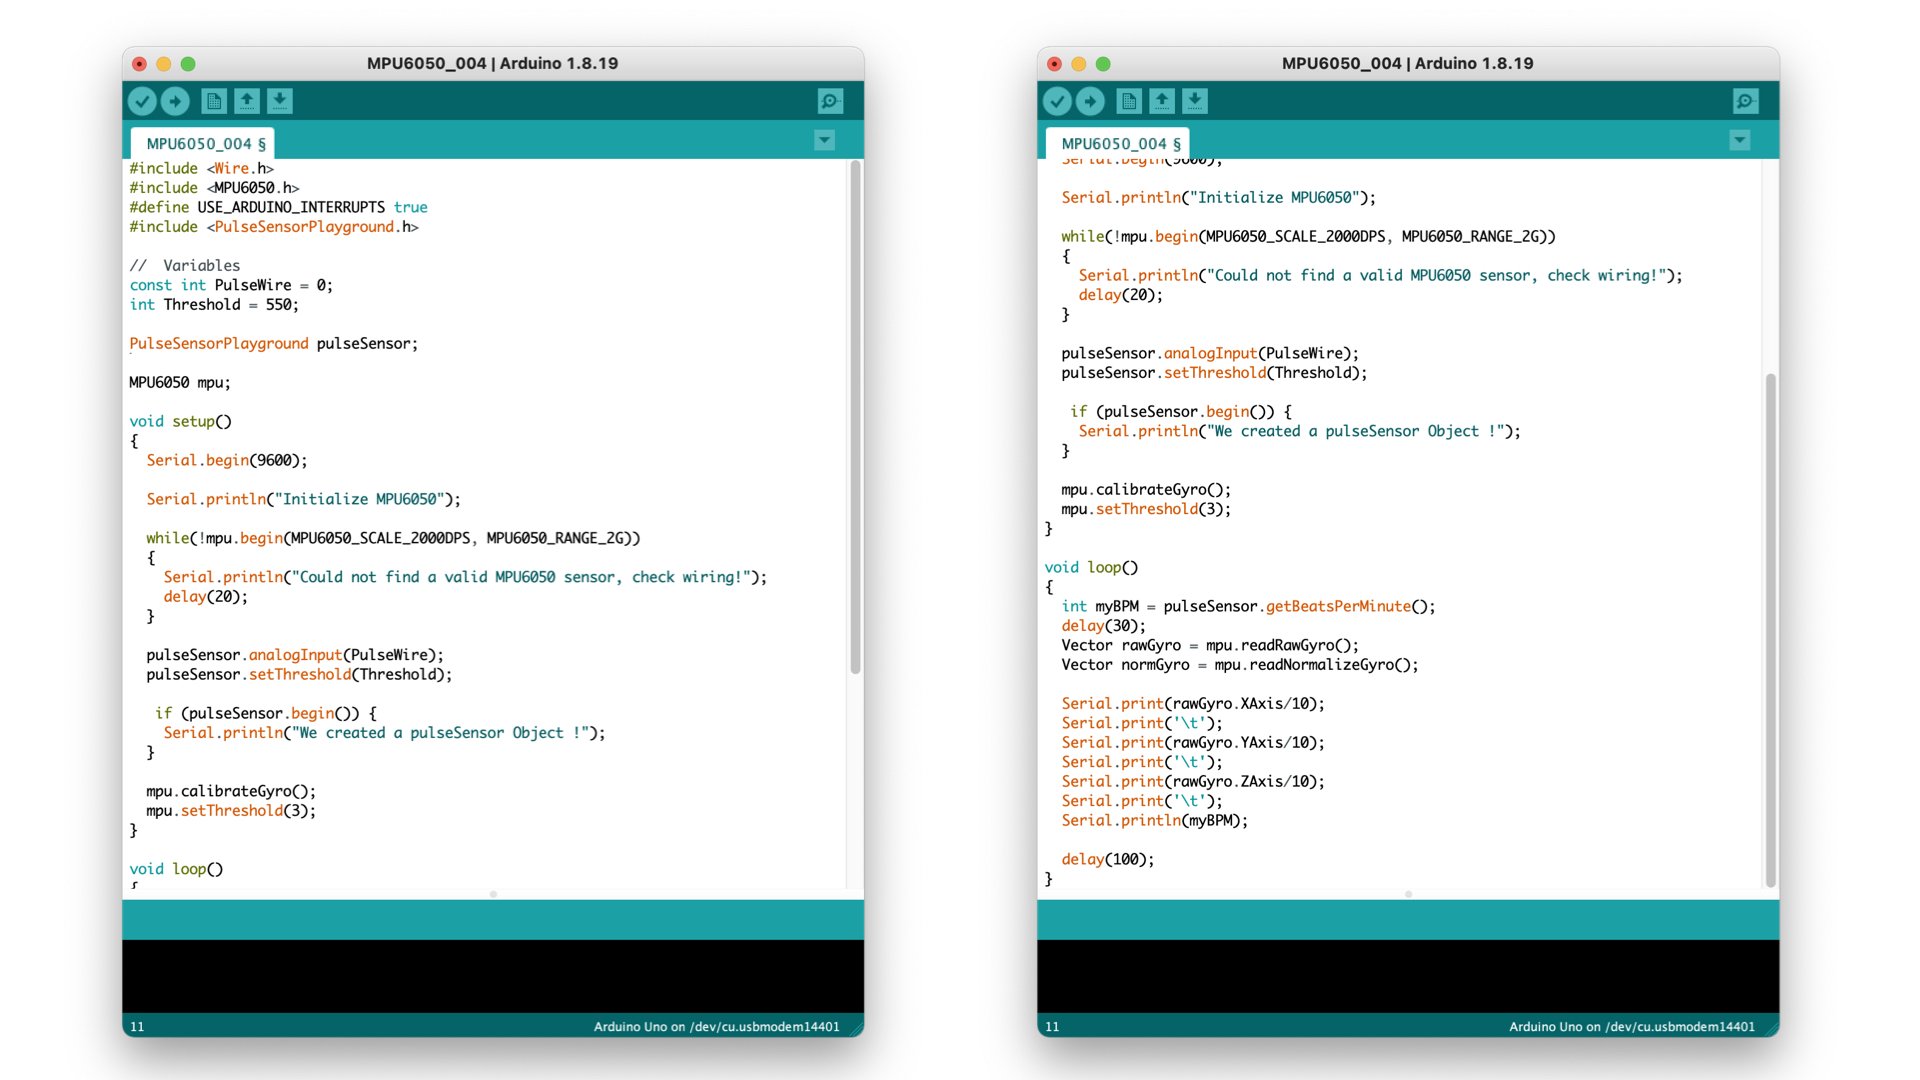
Task: Click 'mpu.calibrateGyro();' in right editor
Action: click(1146, 489)
